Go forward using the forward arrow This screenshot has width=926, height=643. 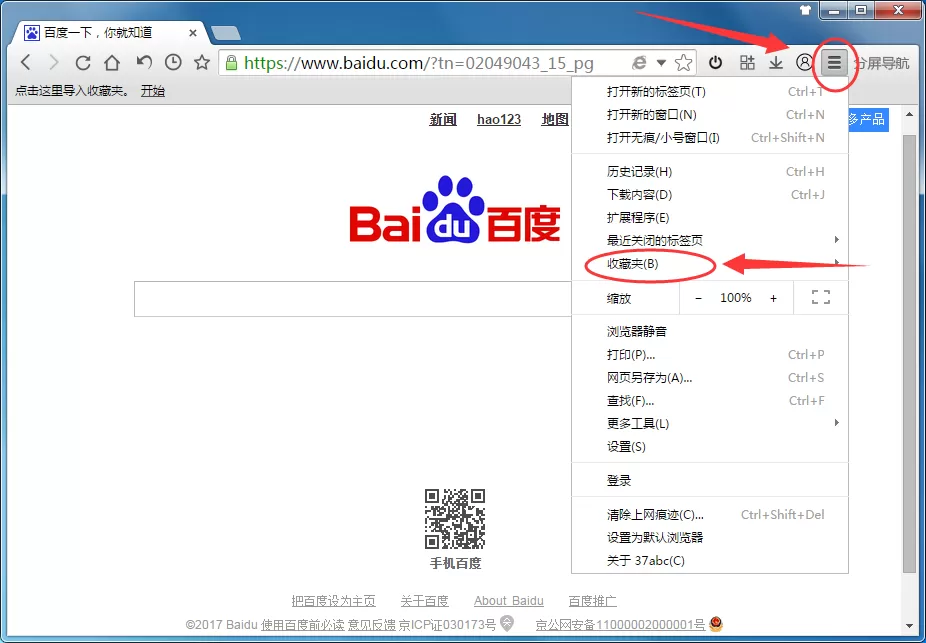pyautogui.click(x=54, y=62)
